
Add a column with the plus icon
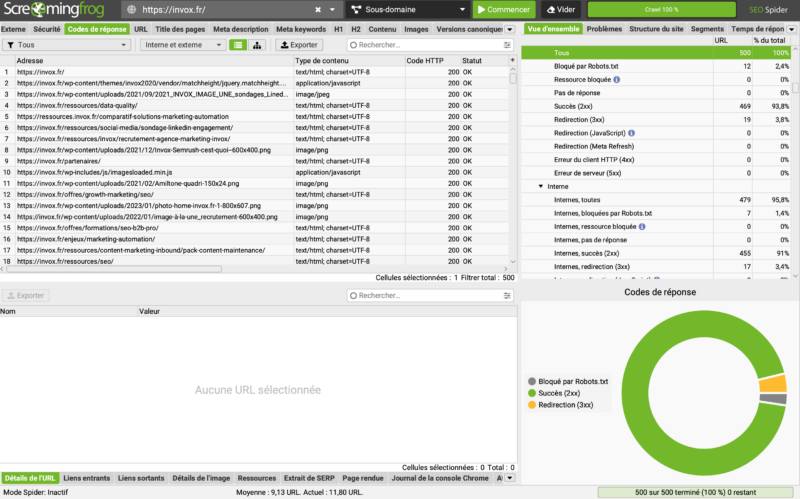(x=512, y=60)
